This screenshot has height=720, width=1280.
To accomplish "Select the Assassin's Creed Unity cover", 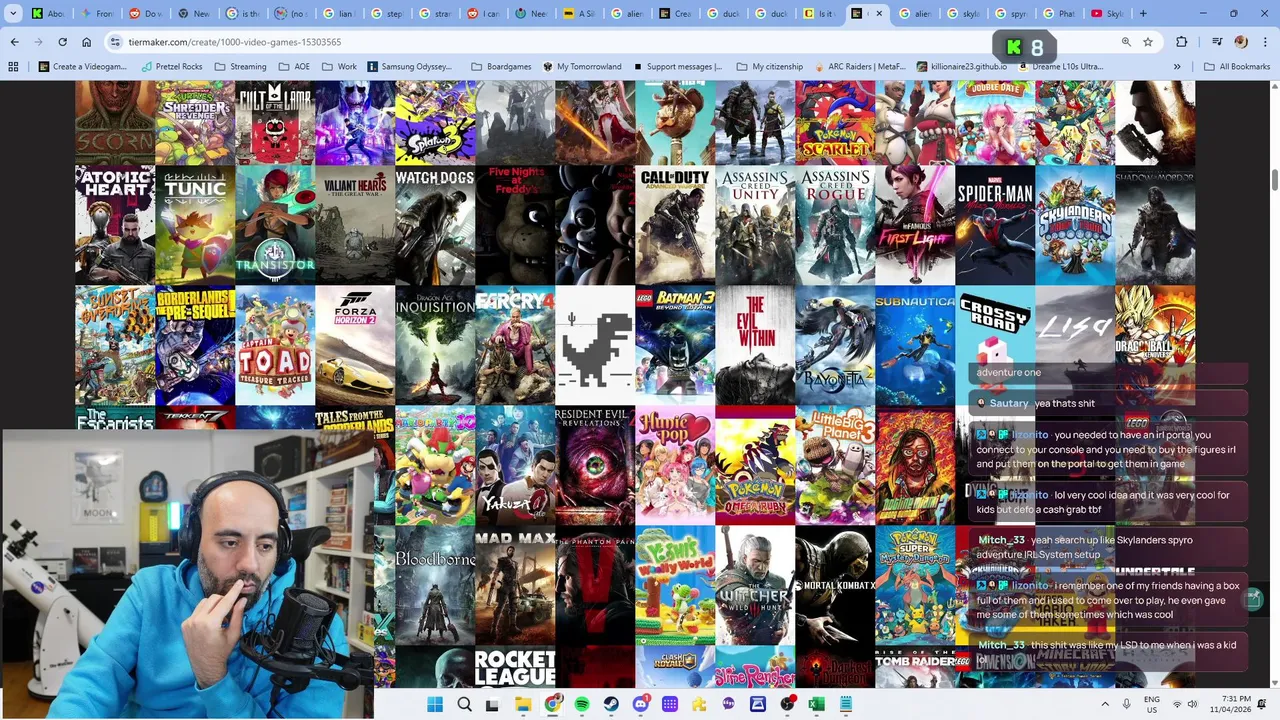I will tap(755, 225).
